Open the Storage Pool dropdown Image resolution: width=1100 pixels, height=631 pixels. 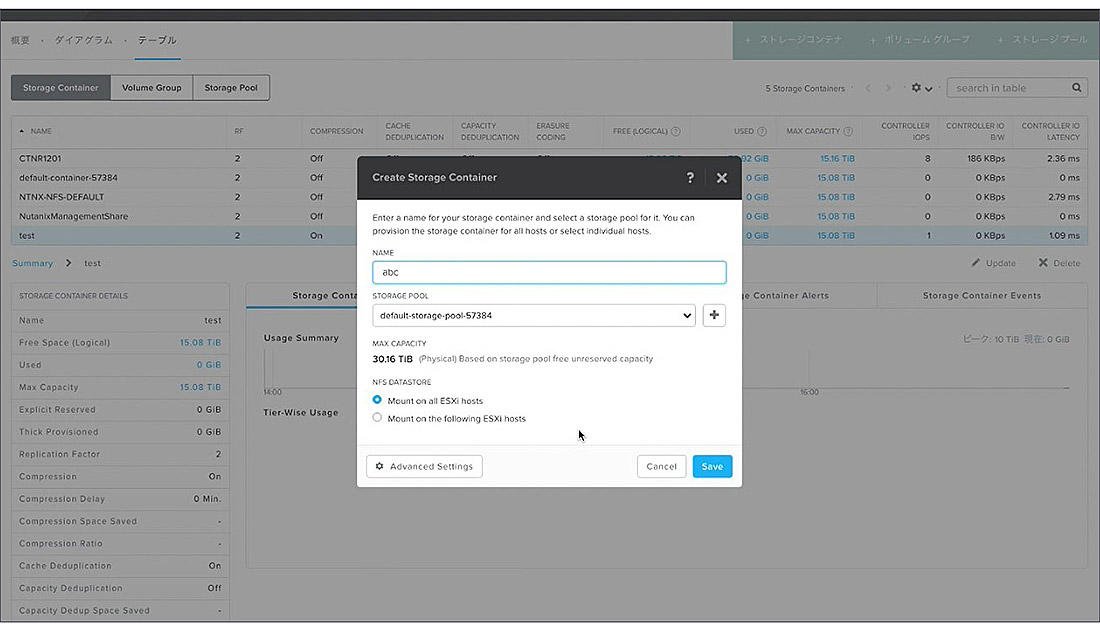[534, 315]
